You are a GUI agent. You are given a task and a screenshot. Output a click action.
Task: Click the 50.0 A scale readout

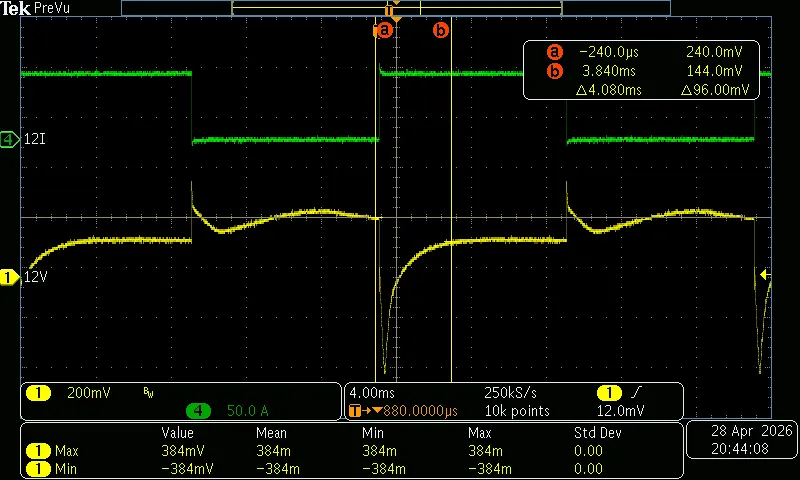click(x=247, y=411)
